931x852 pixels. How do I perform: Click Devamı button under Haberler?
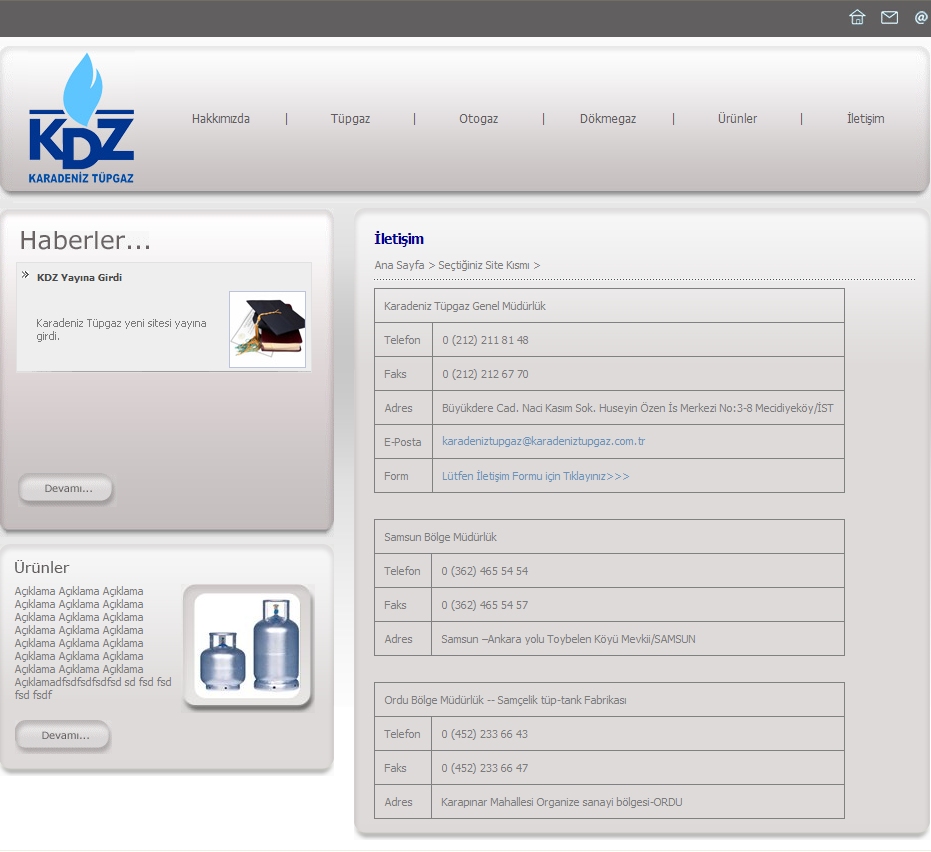[66, 489]
